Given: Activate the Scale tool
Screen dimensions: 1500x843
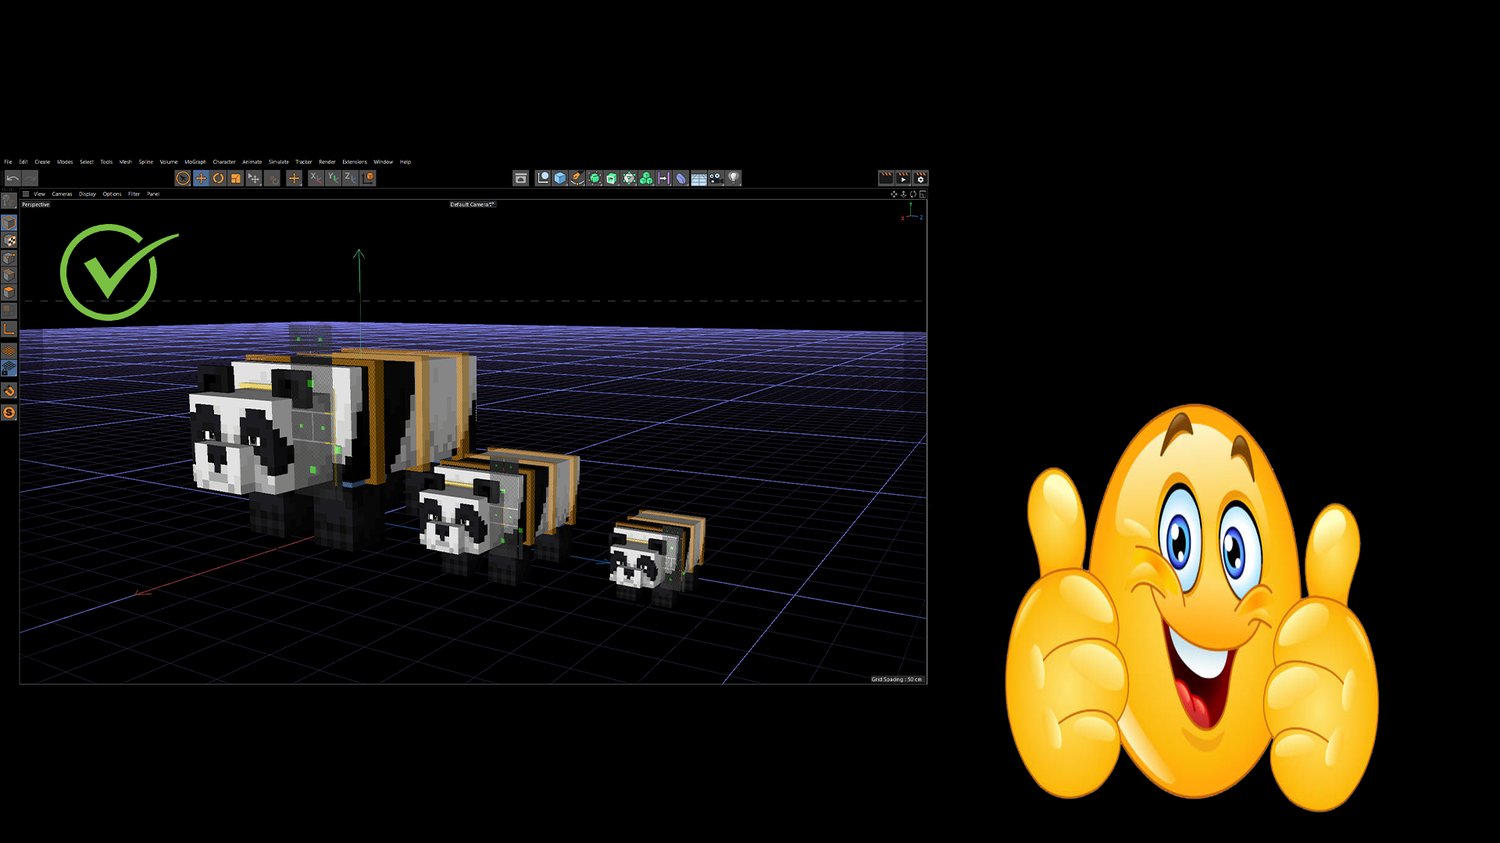Looking at the screenshot, I should point(236,178).
